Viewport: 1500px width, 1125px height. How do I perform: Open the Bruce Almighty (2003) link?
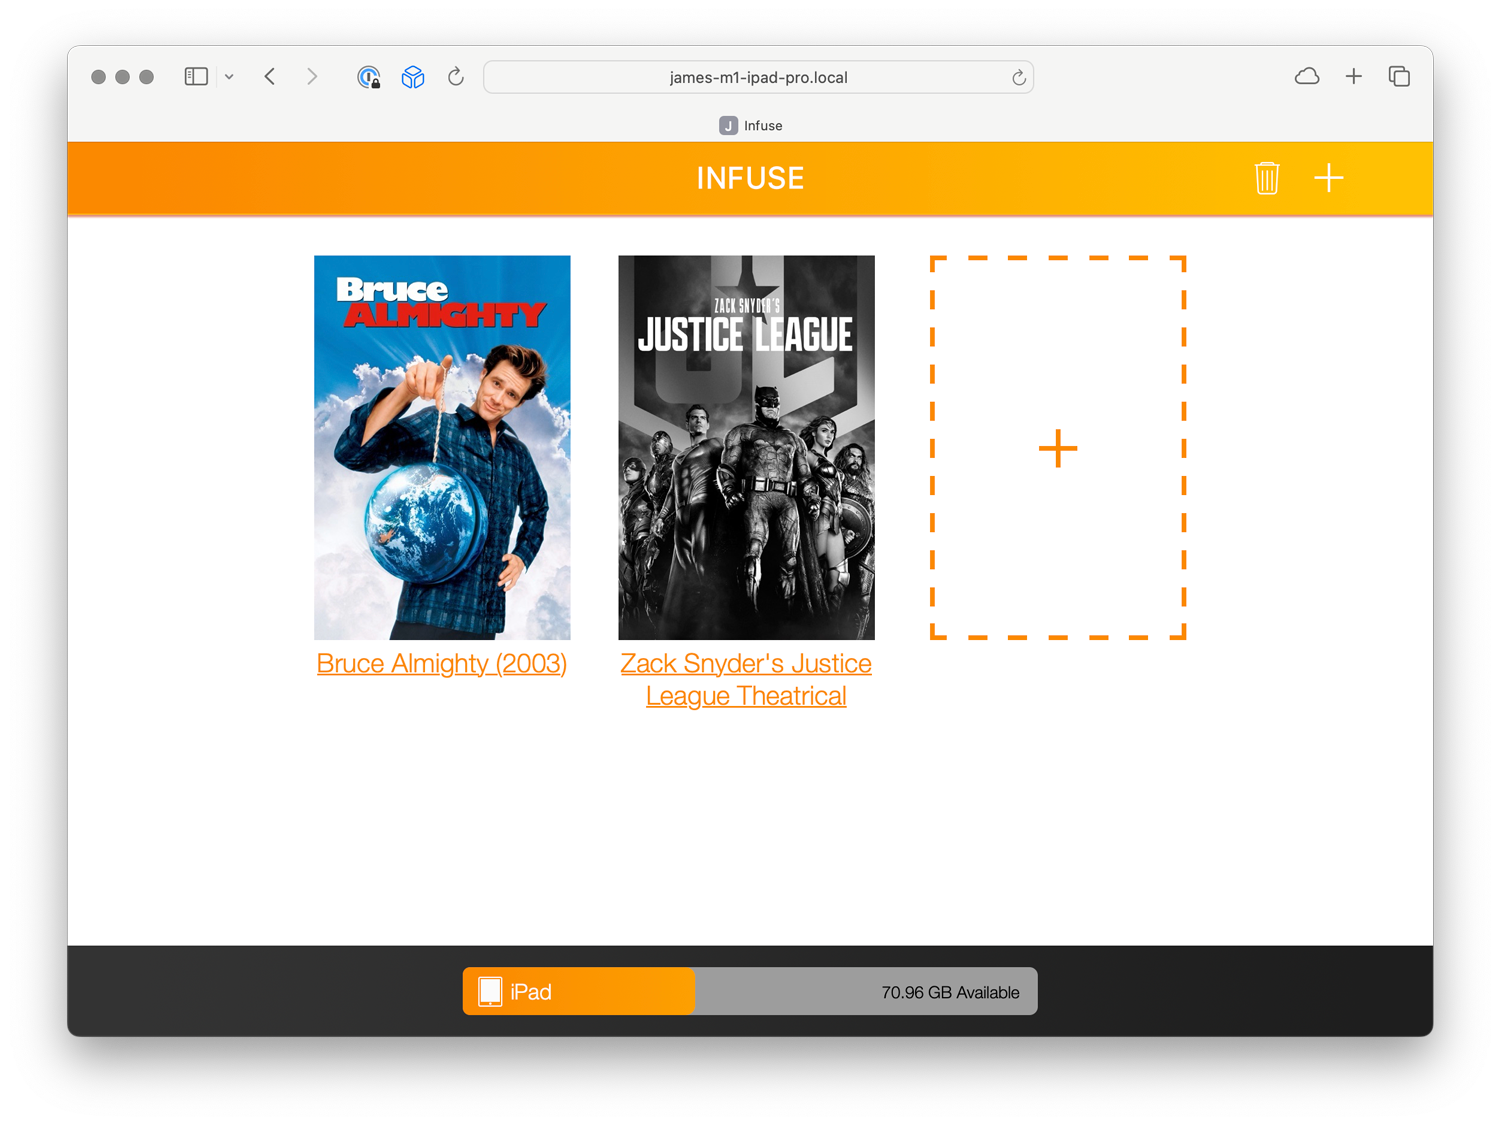(x=442, y=663)
